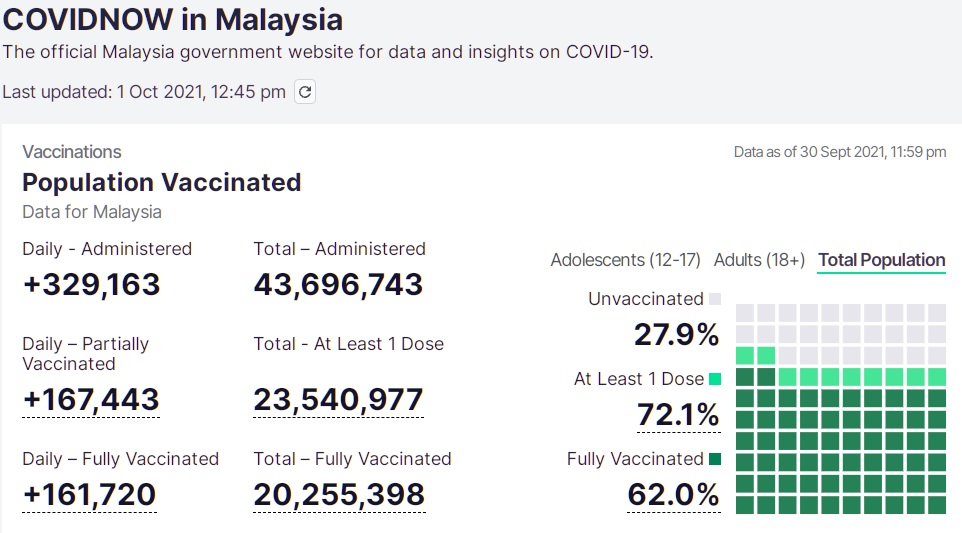Click the 23,540,977 at least 1 dose total

pyautogui.click(x=338, y=400)
